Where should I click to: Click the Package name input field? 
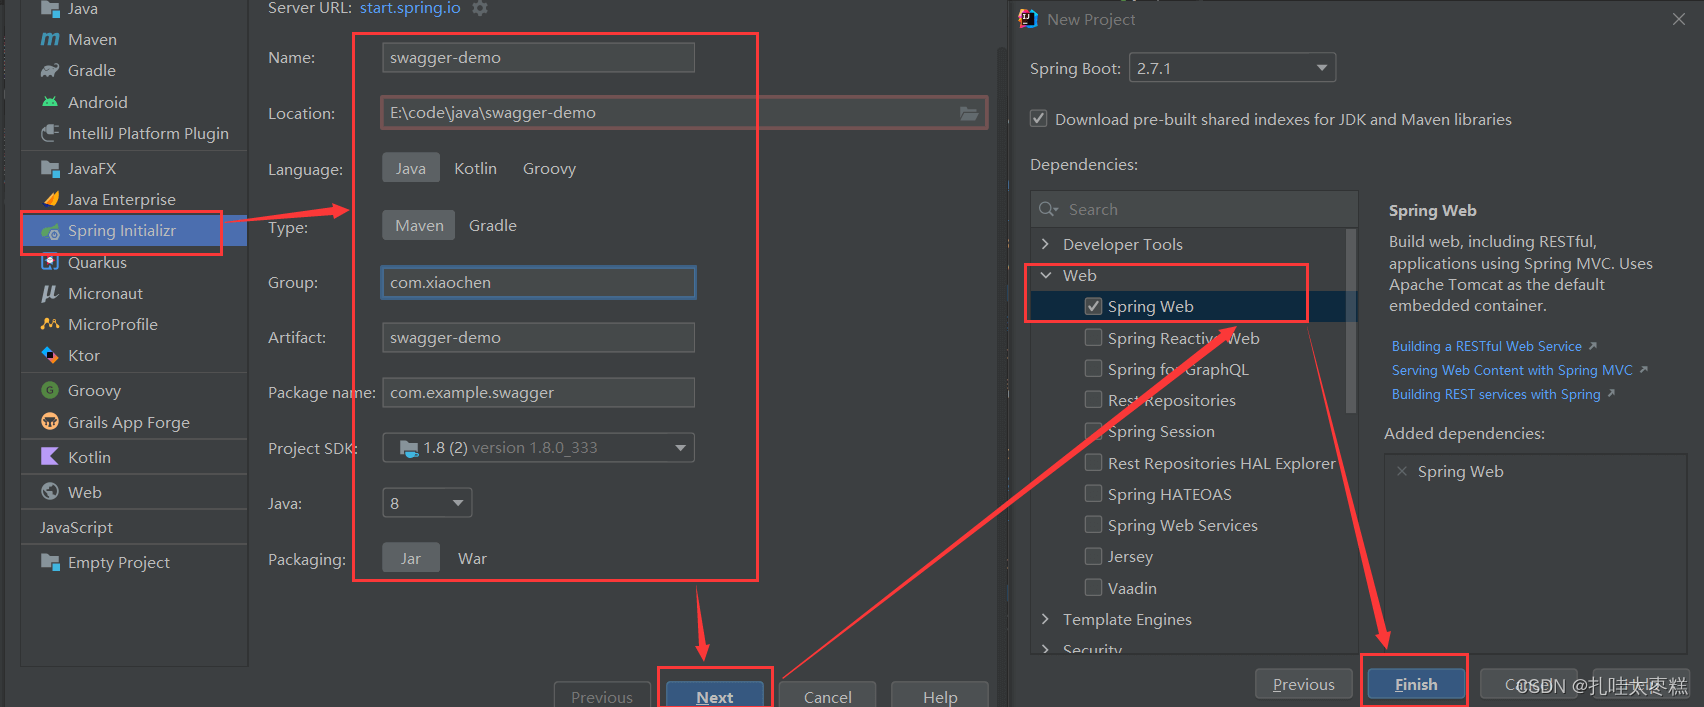click(538, 392)
